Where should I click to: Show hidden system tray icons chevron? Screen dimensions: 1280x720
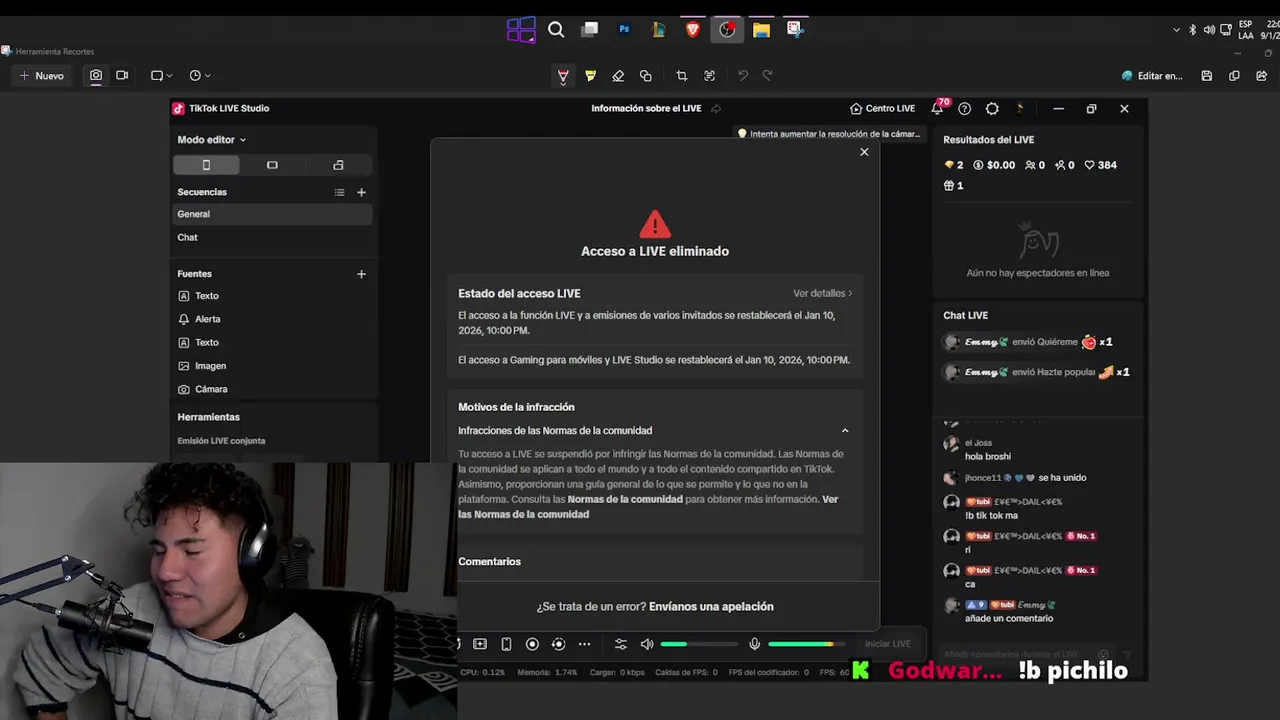1176,30
